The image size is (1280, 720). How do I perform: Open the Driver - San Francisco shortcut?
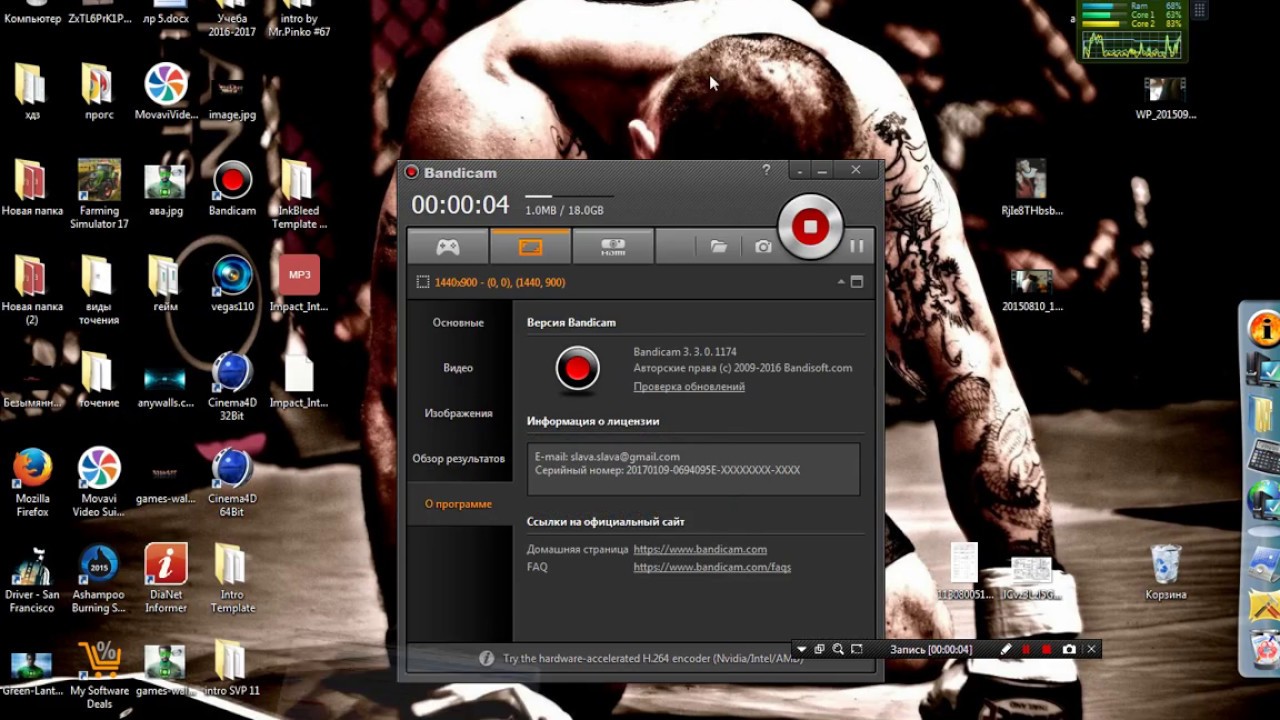coord(32,579)
